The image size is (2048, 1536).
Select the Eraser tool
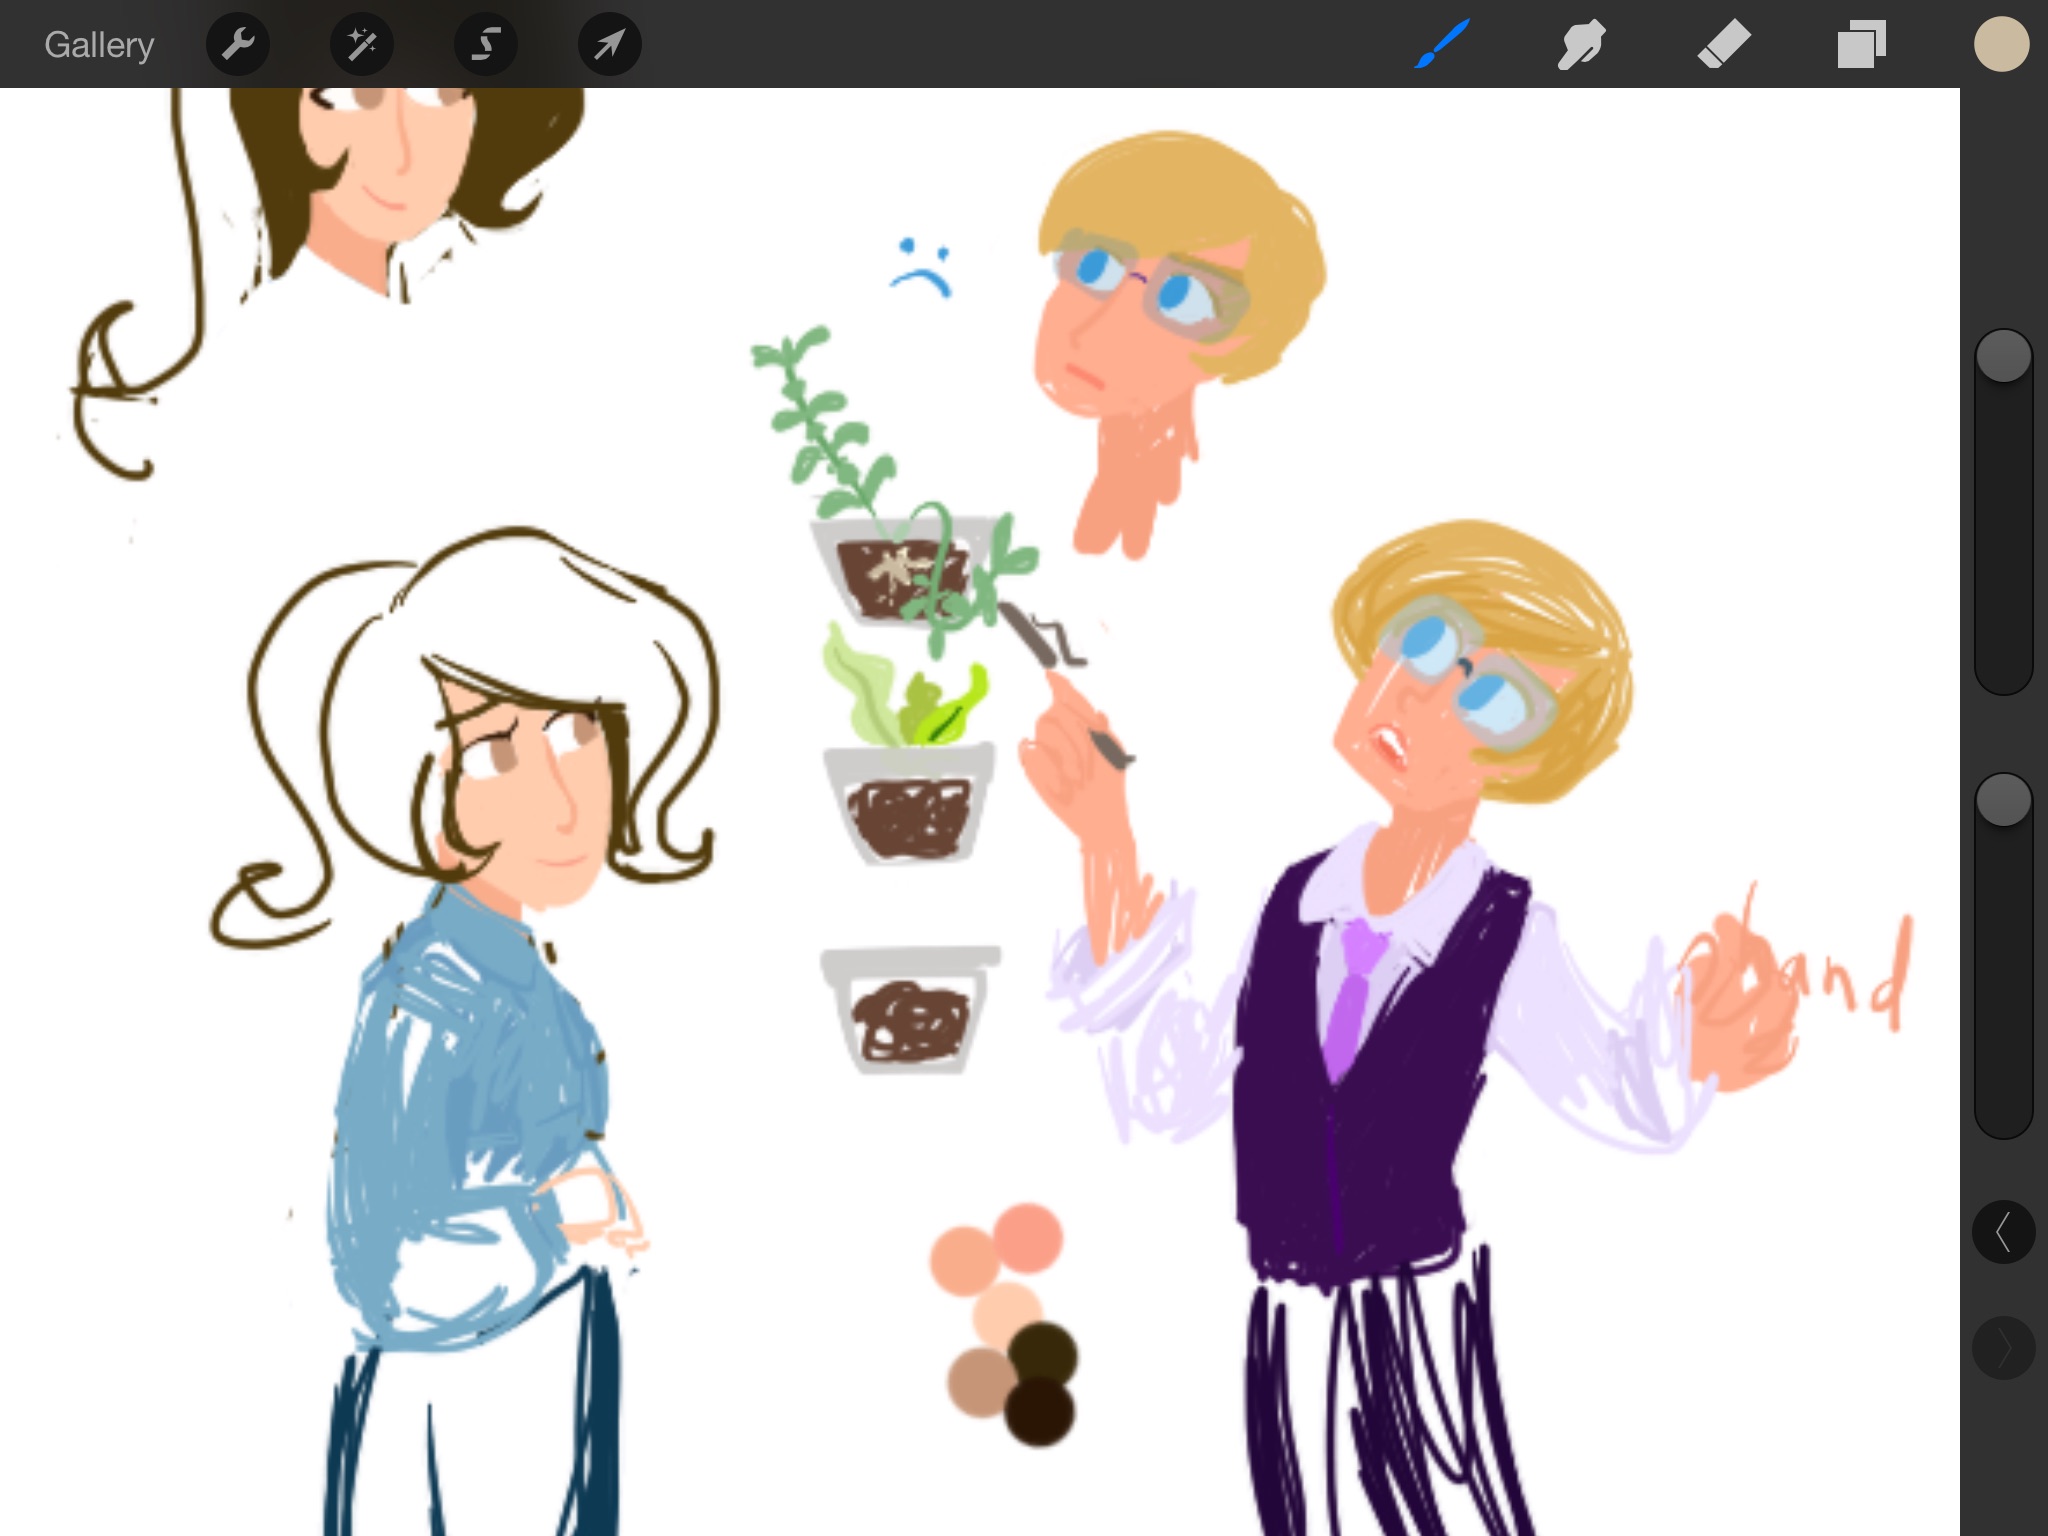point(1724,44)
